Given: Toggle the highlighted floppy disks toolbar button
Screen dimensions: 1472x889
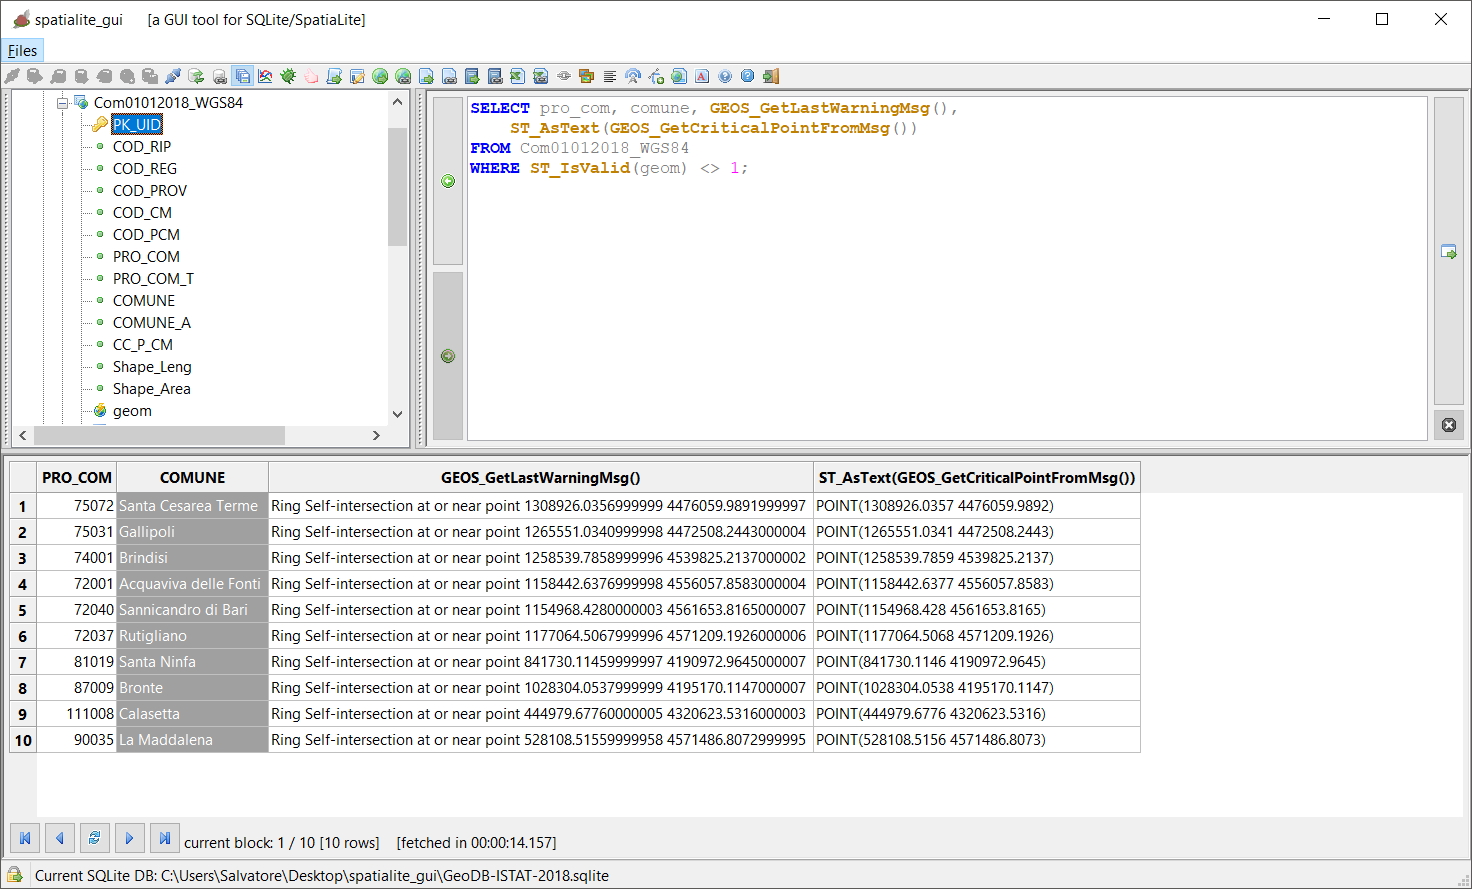Looking at the screenshot, I should [242, 76].
